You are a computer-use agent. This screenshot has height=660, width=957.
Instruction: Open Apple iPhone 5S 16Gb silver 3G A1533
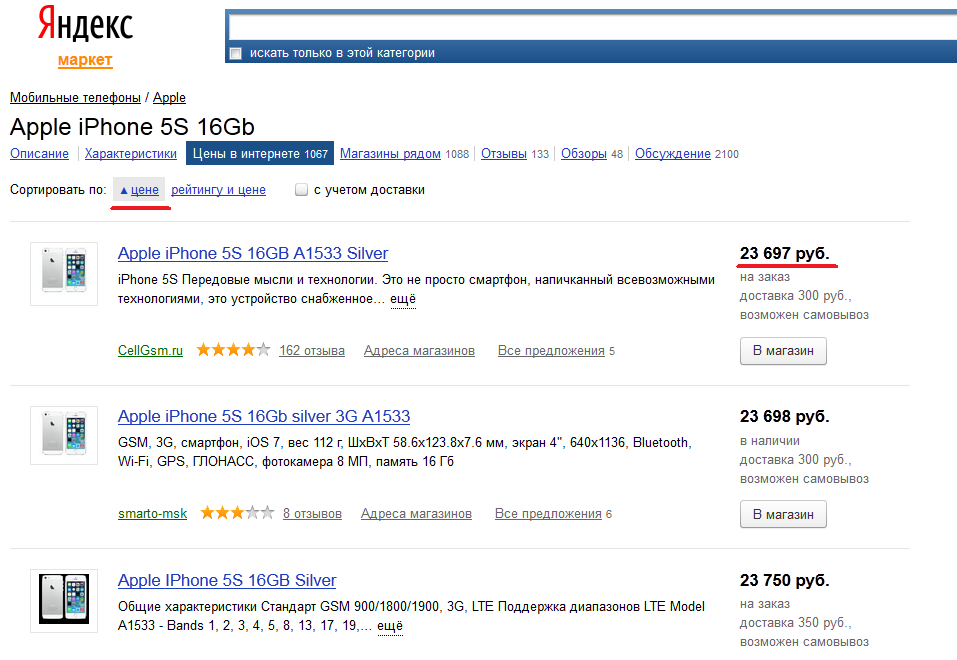[x=264, y=416]
